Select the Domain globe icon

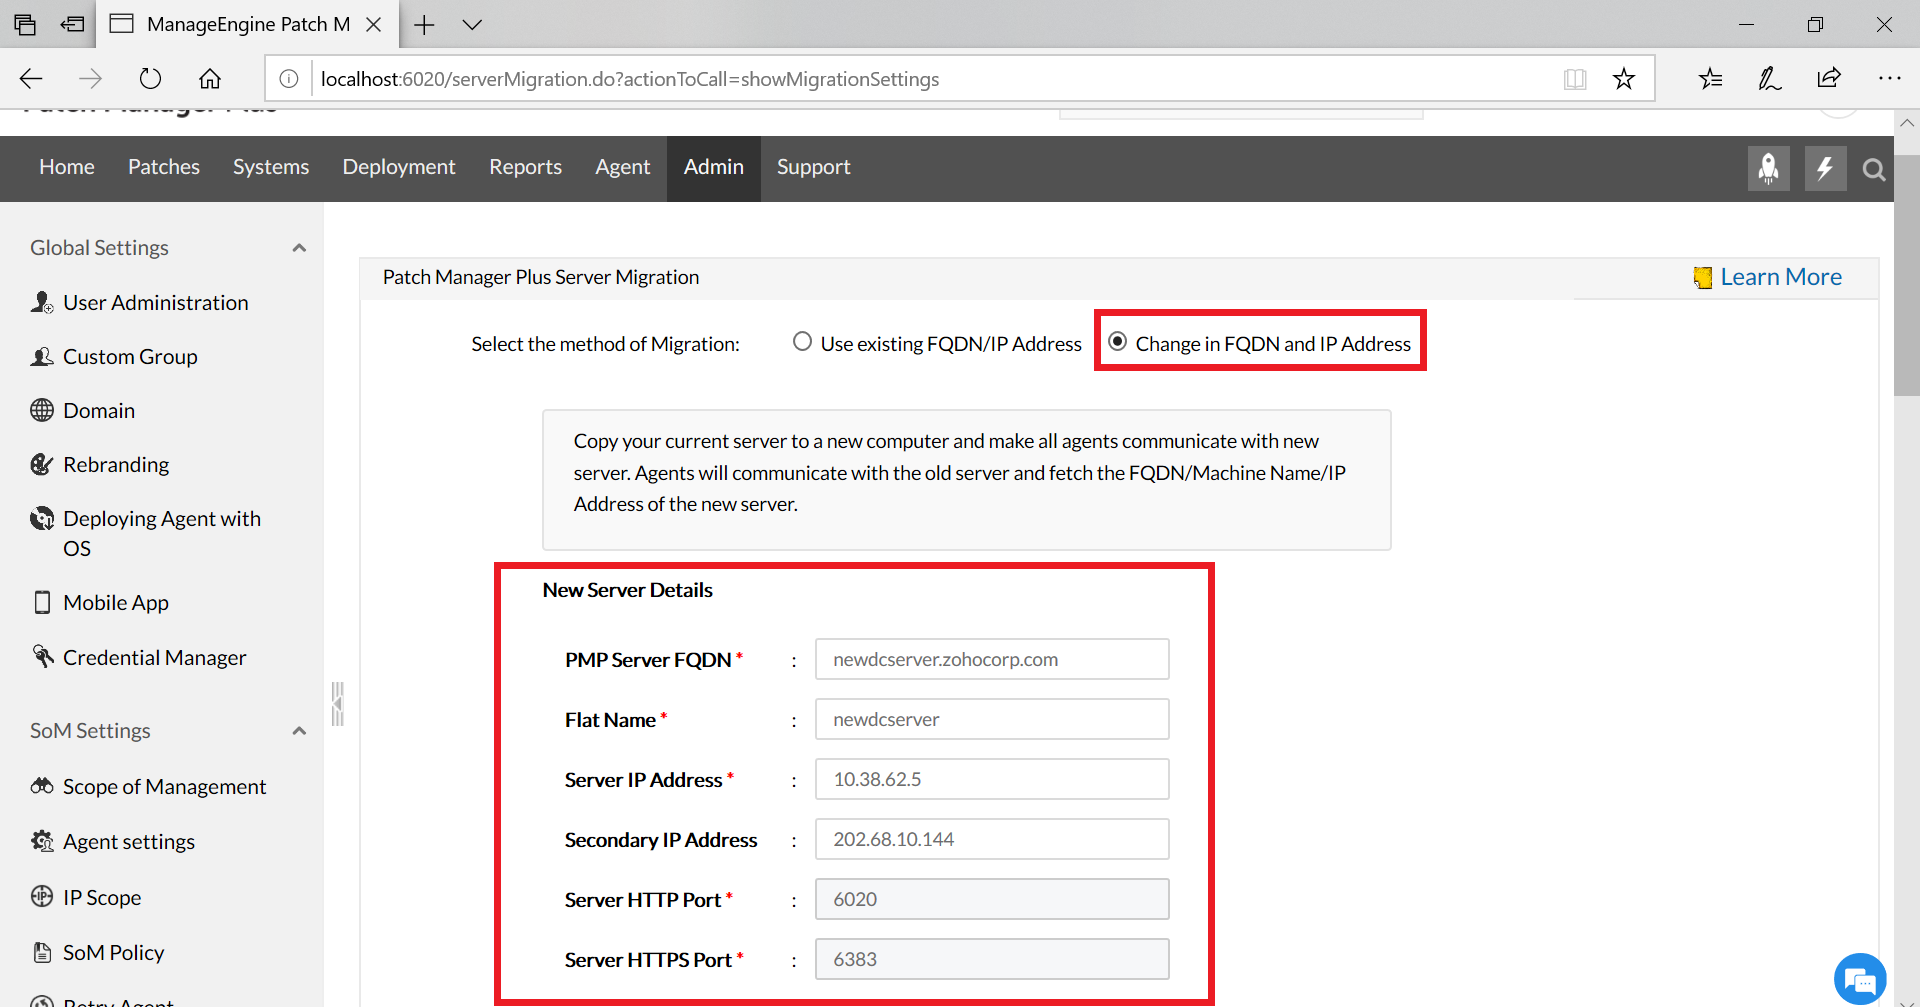coord(43,410)
